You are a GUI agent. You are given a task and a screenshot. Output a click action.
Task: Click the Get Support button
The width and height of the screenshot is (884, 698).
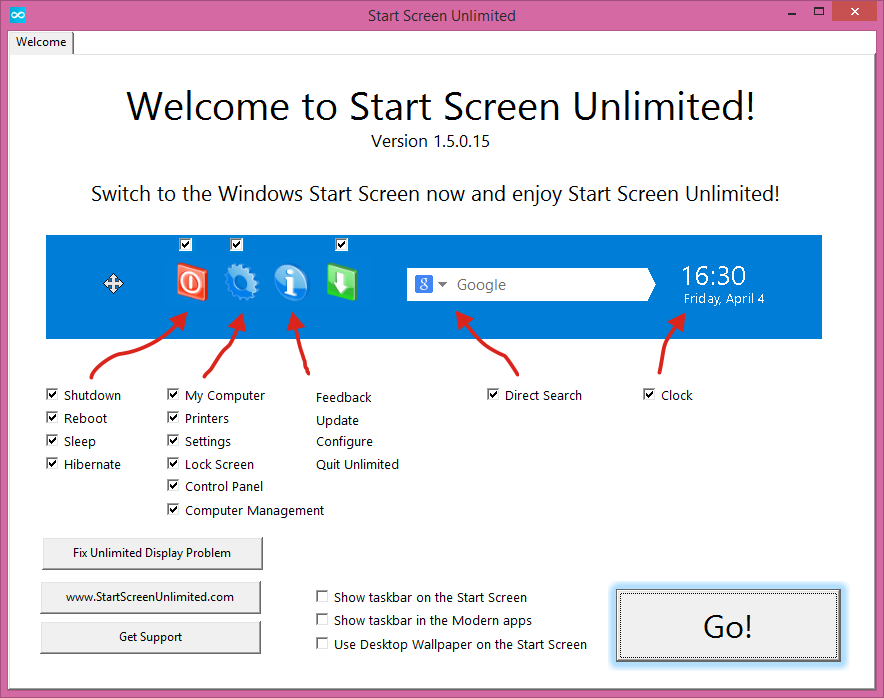(x=151, y=637)
